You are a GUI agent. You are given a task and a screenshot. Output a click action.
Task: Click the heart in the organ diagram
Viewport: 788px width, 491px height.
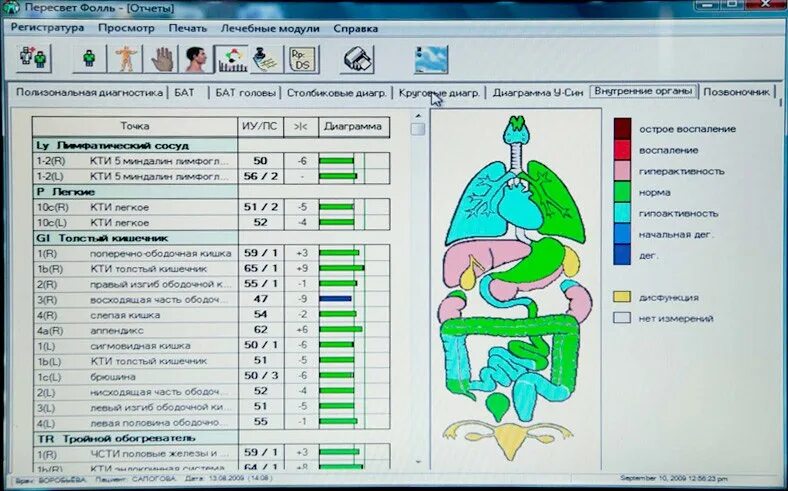tap(522, 204)
